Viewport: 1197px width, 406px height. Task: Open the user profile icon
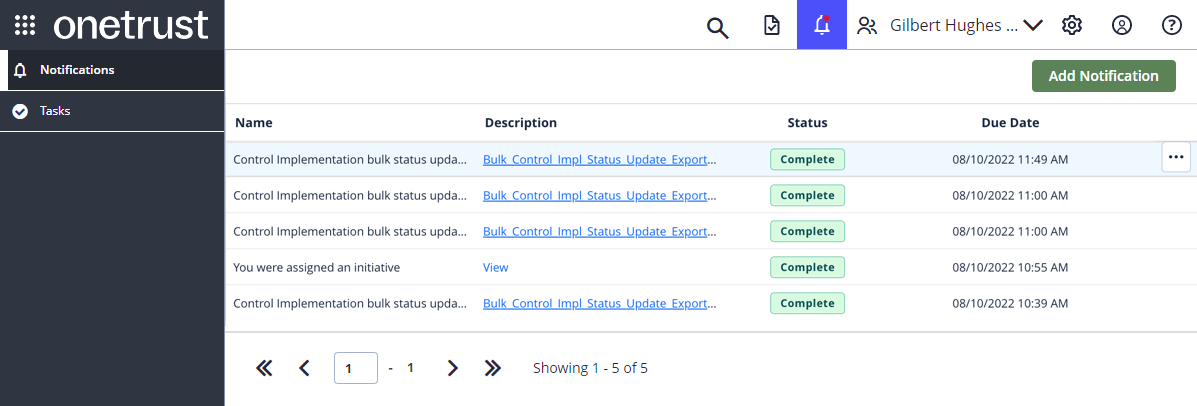1122,26
